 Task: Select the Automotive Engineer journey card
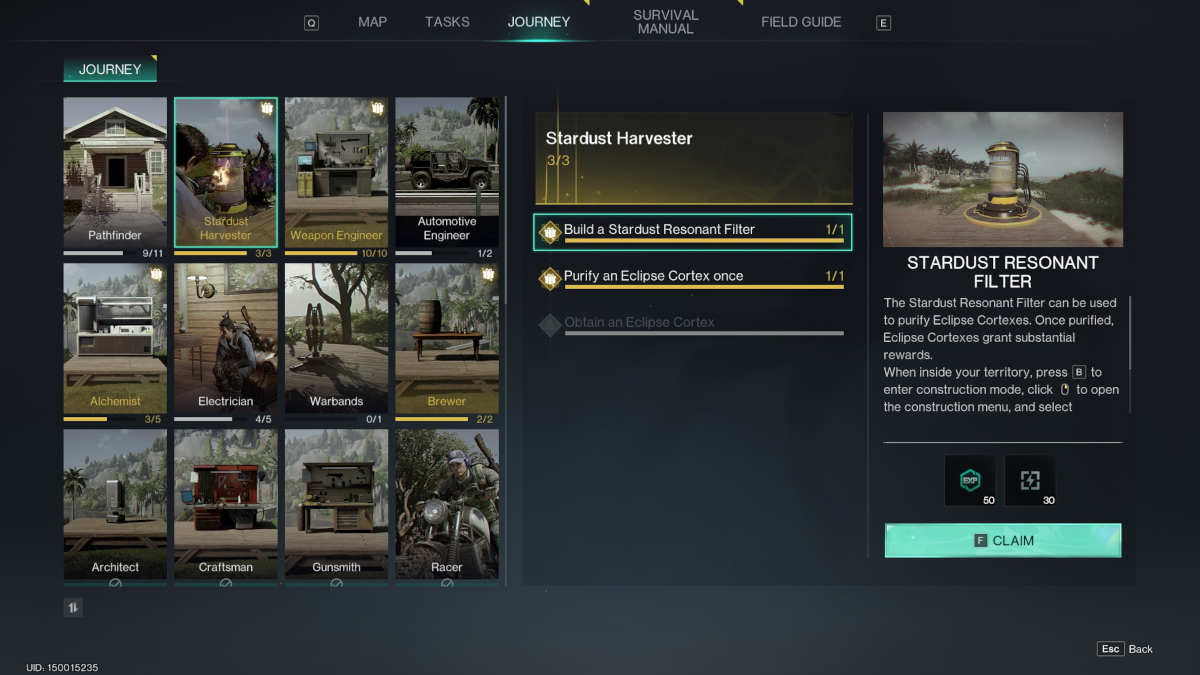[x=447, y=172]
